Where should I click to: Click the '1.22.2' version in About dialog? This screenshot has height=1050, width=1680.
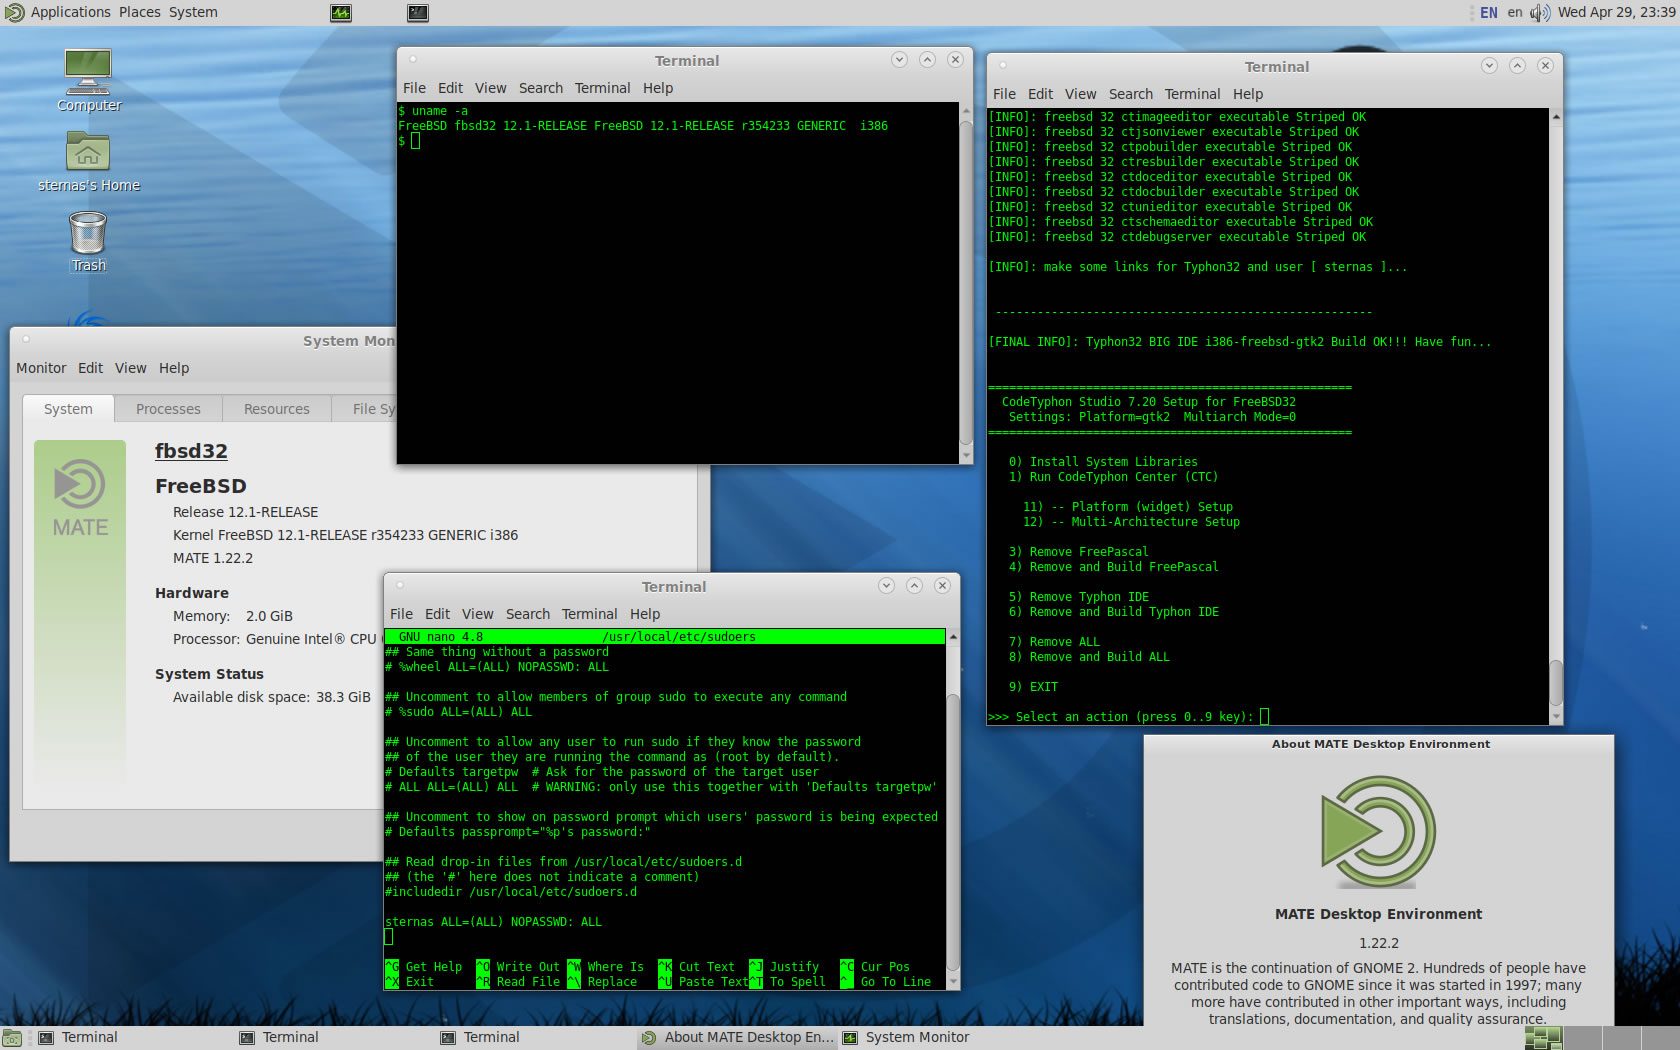[x=1378, y=943]
